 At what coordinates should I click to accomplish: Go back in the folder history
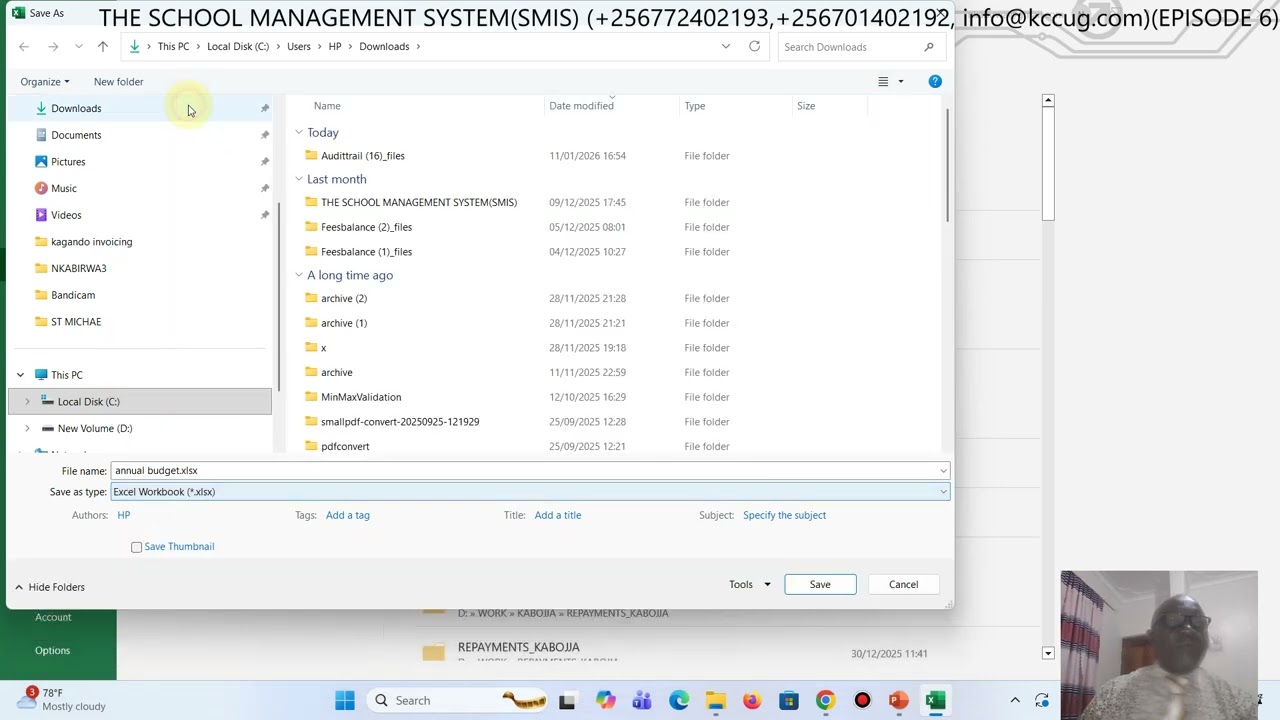(24, 47)
